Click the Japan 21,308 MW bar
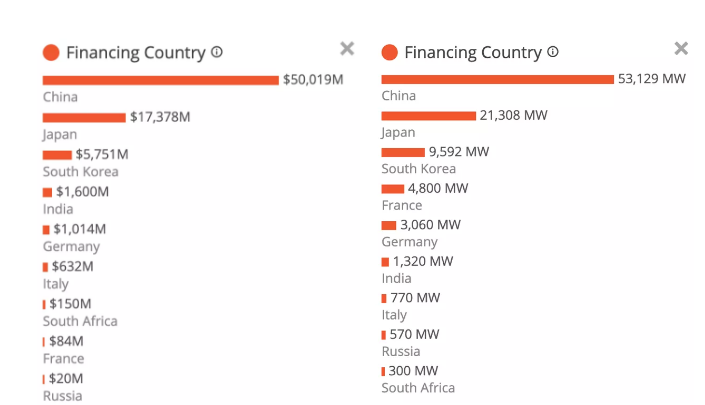Screen dimensions: 705x405 [x=428, y=116]
